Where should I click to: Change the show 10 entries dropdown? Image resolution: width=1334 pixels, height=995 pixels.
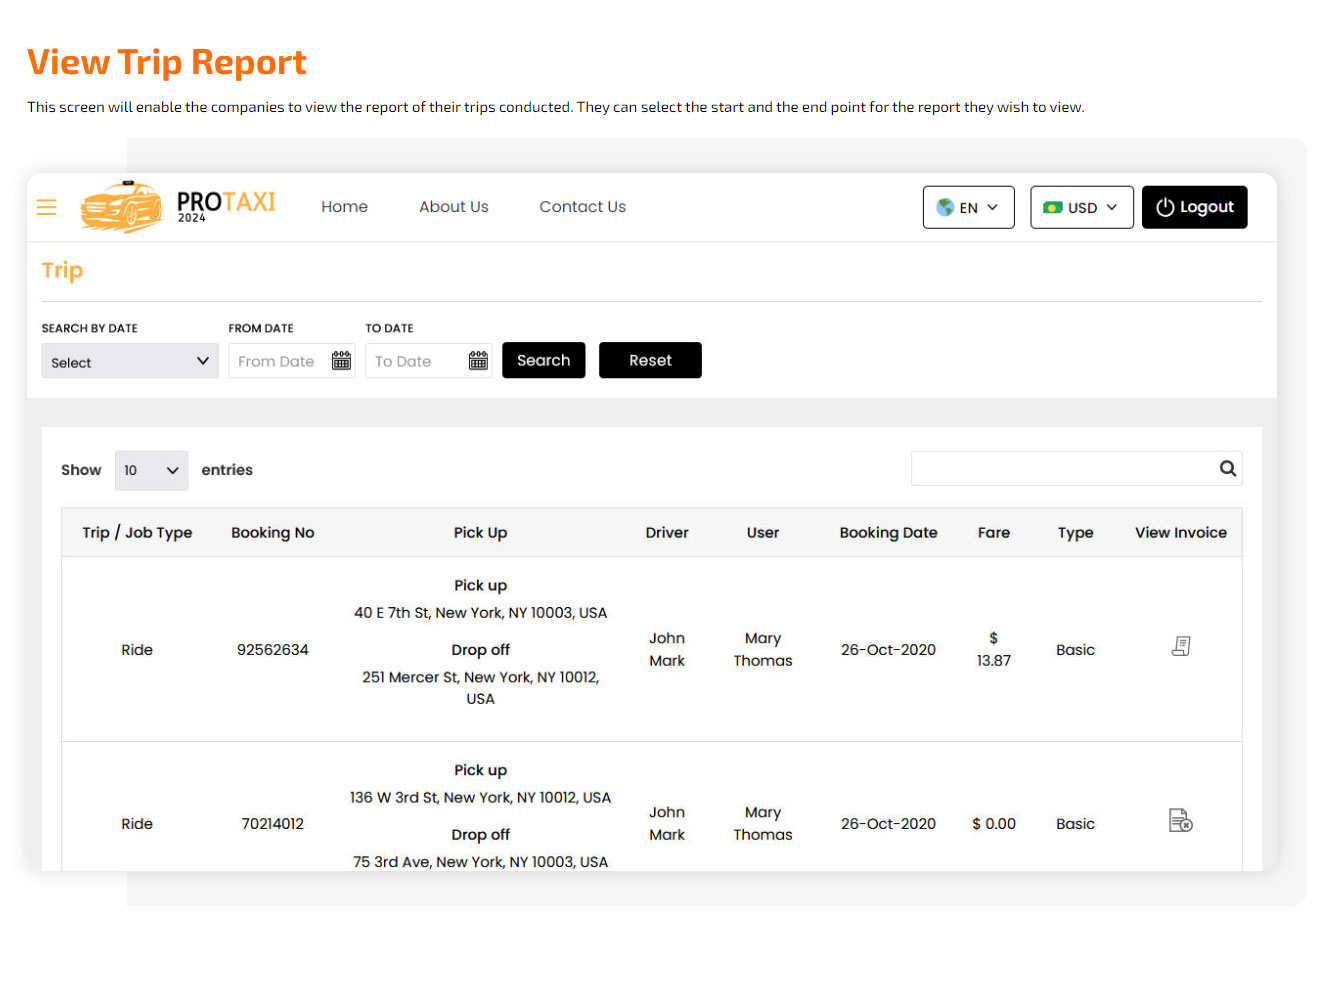pyautogui.click(x=151, y=470)
